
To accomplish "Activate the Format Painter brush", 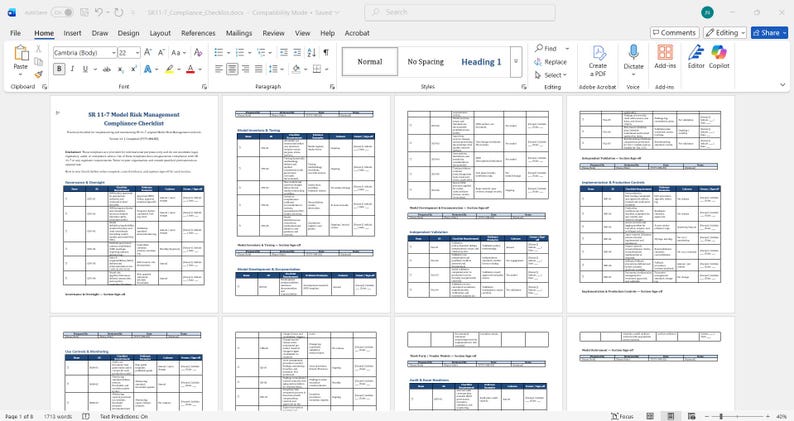I will (38, 74).
